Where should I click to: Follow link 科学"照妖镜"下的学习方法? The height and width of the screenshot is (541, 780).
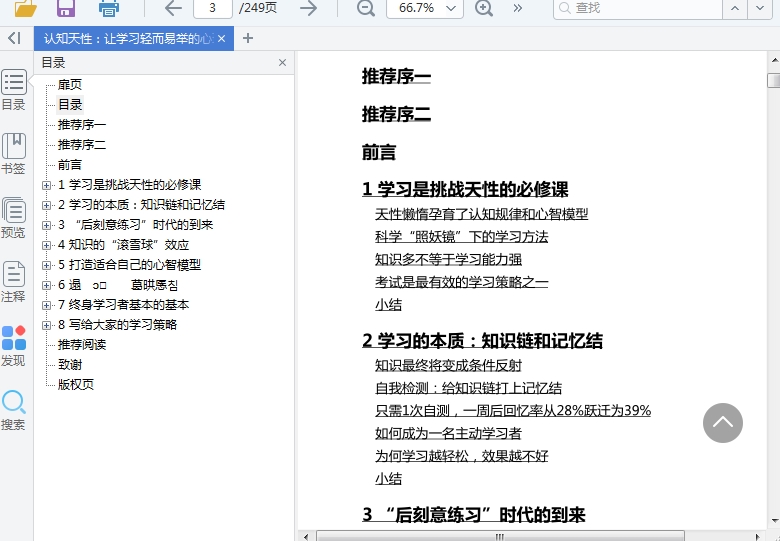pos(462,237)
